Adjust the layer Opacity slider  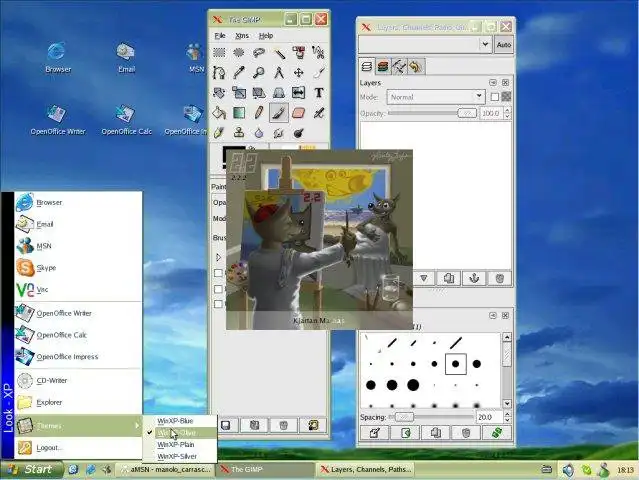(x=432, y=113)
